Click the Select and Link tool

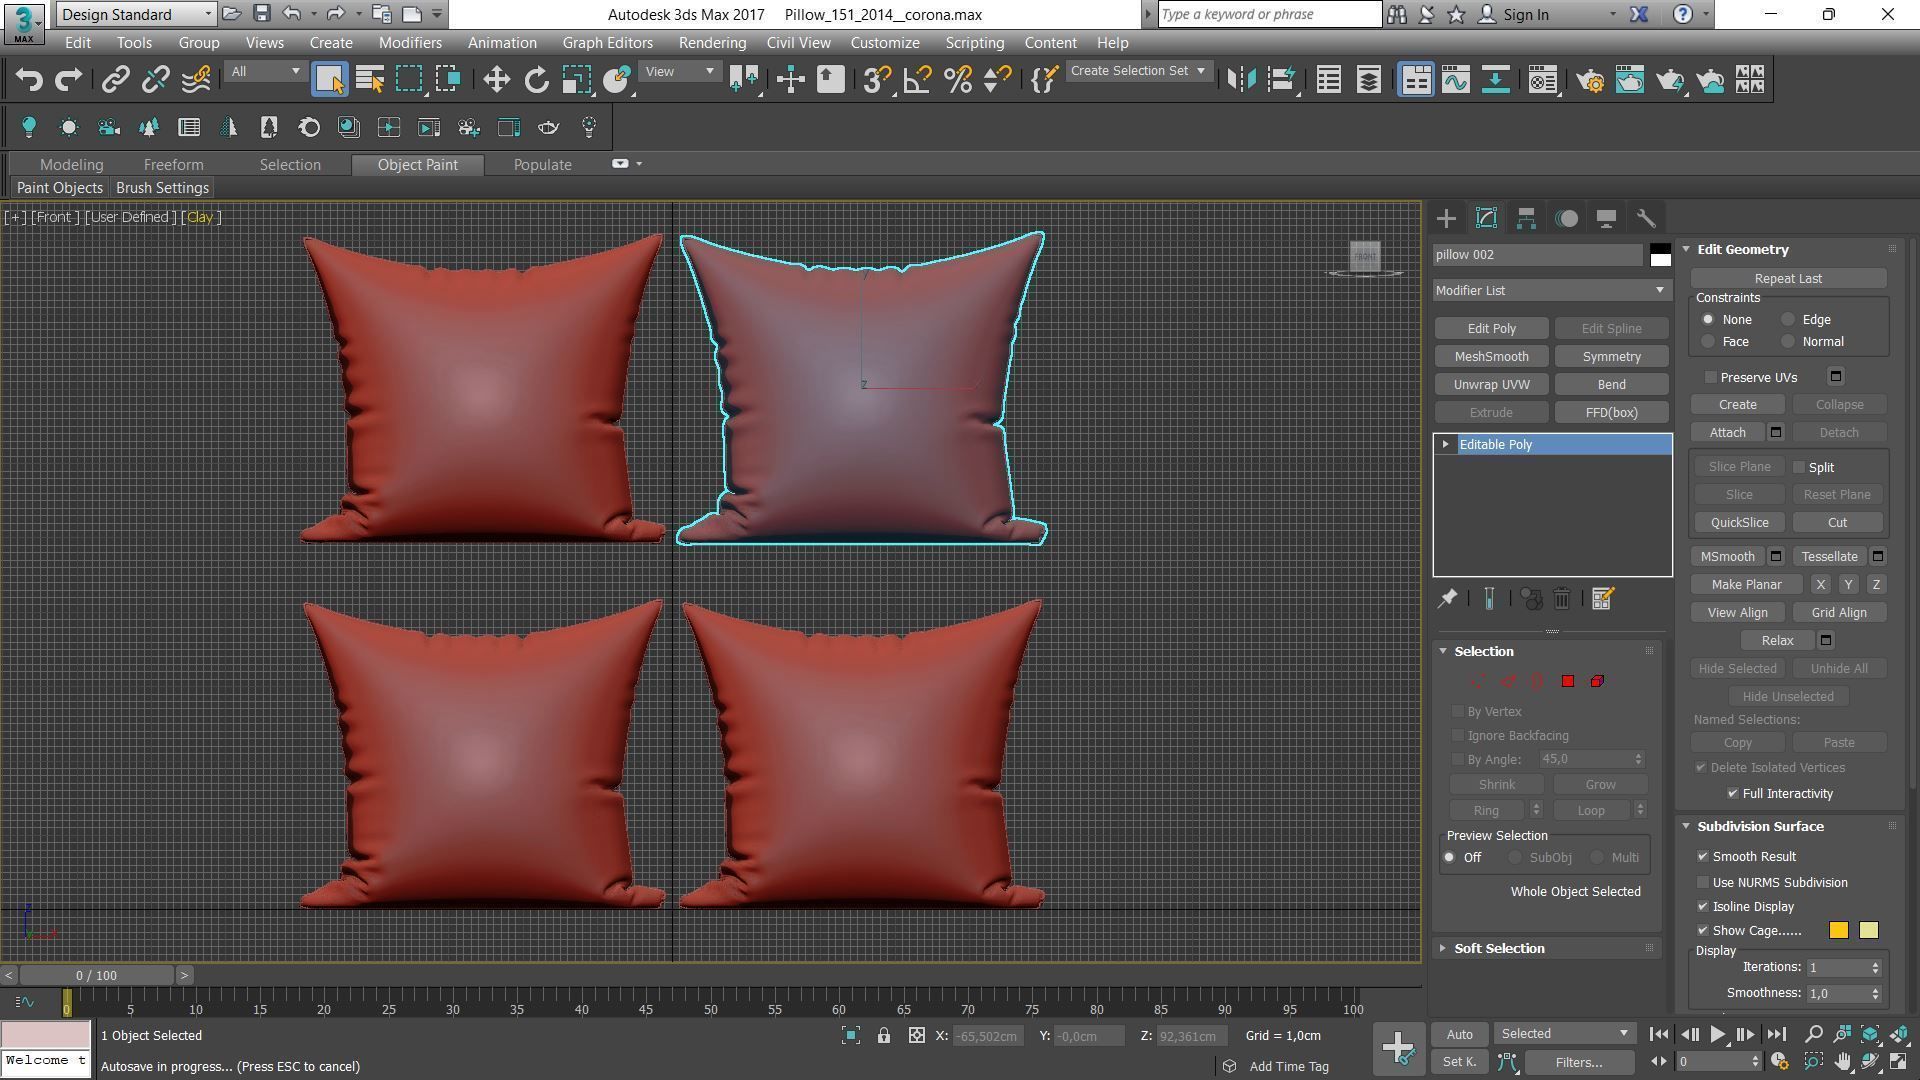[x=116, y=80]
